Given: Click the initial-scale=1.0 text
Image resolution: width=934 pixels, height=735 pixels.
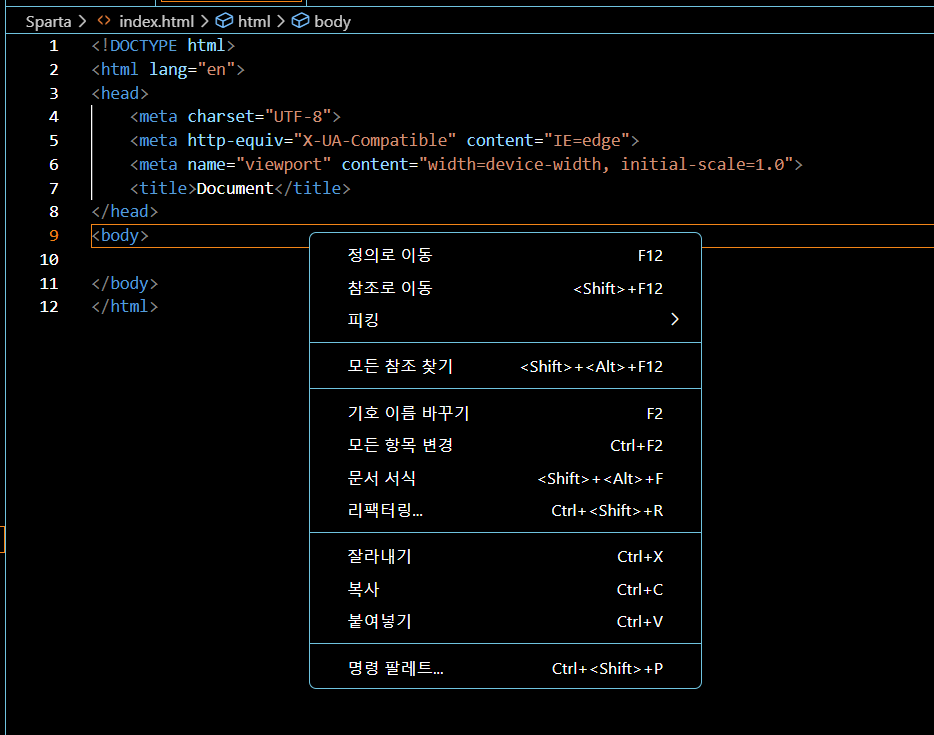Looking at the screenshot, I should 702,164.
